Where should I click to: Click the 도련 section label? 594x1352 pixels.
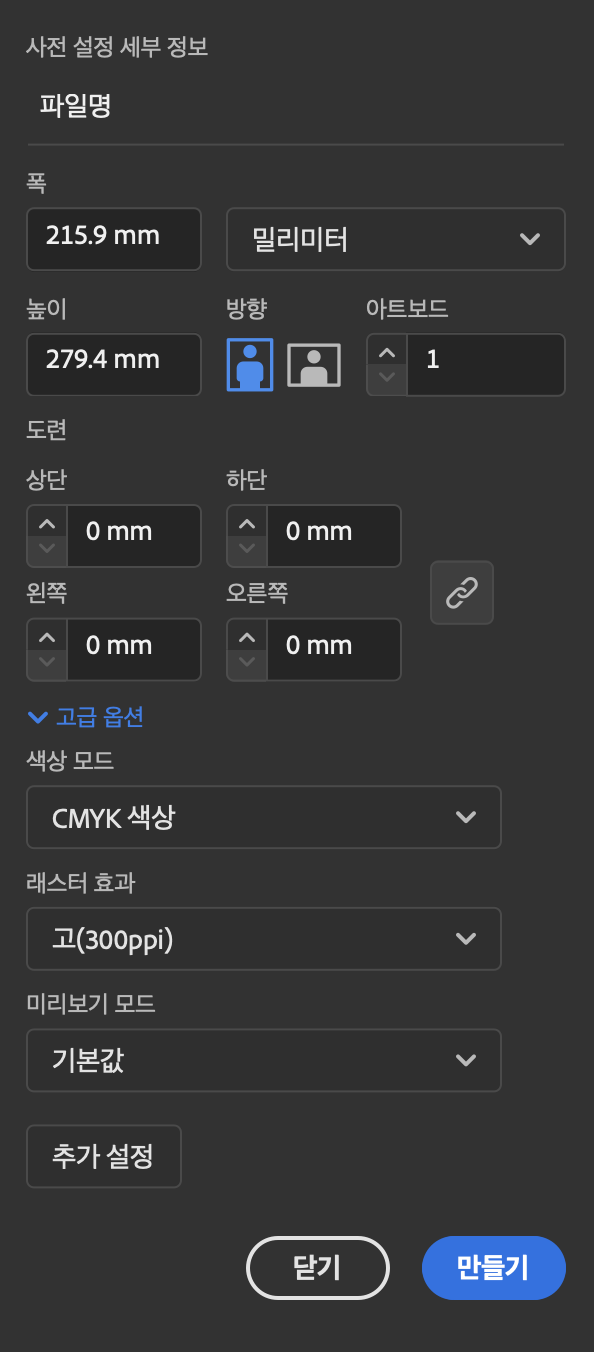46,430
